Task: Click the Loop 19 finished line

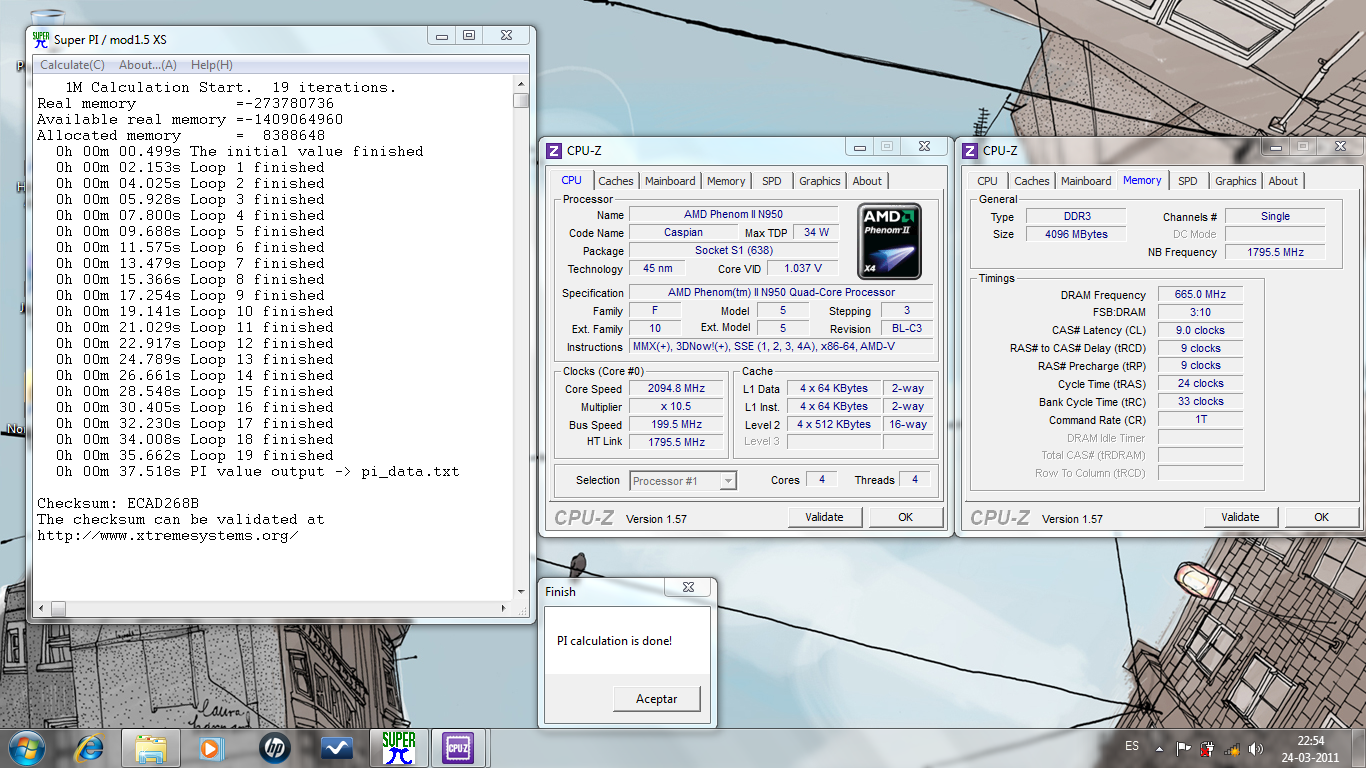Action: point(195,455)
